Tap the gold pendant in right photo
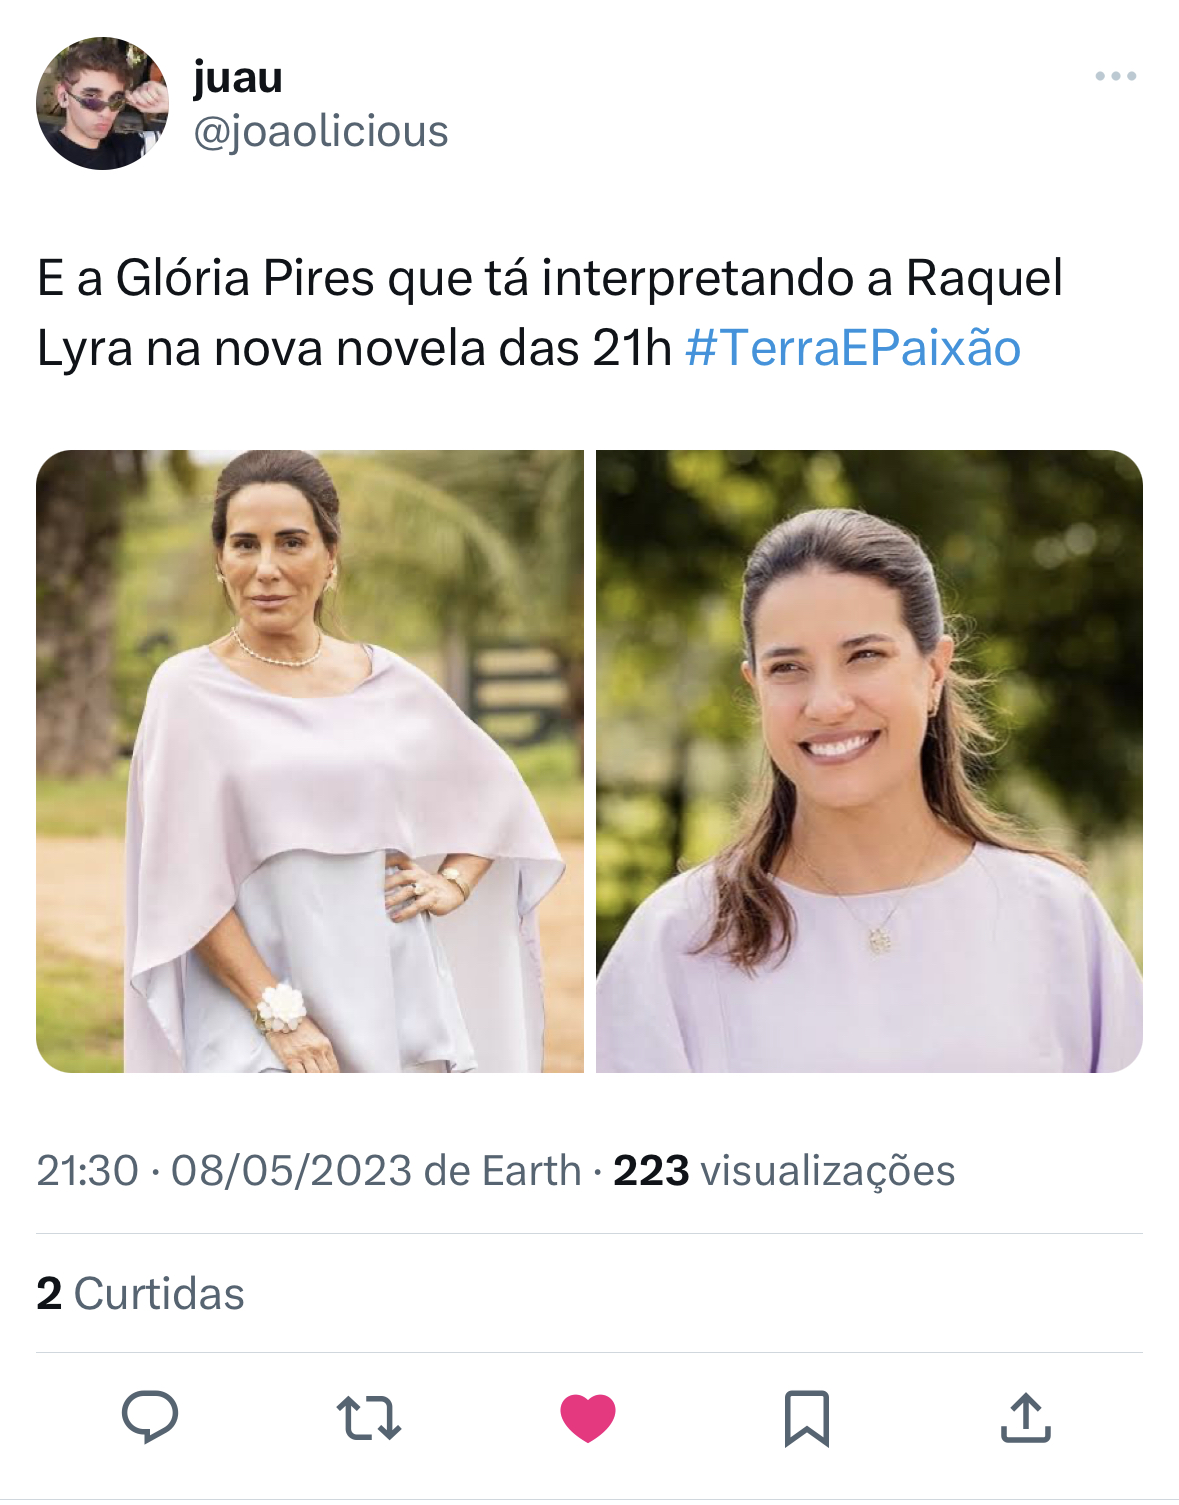 point(879,939)
